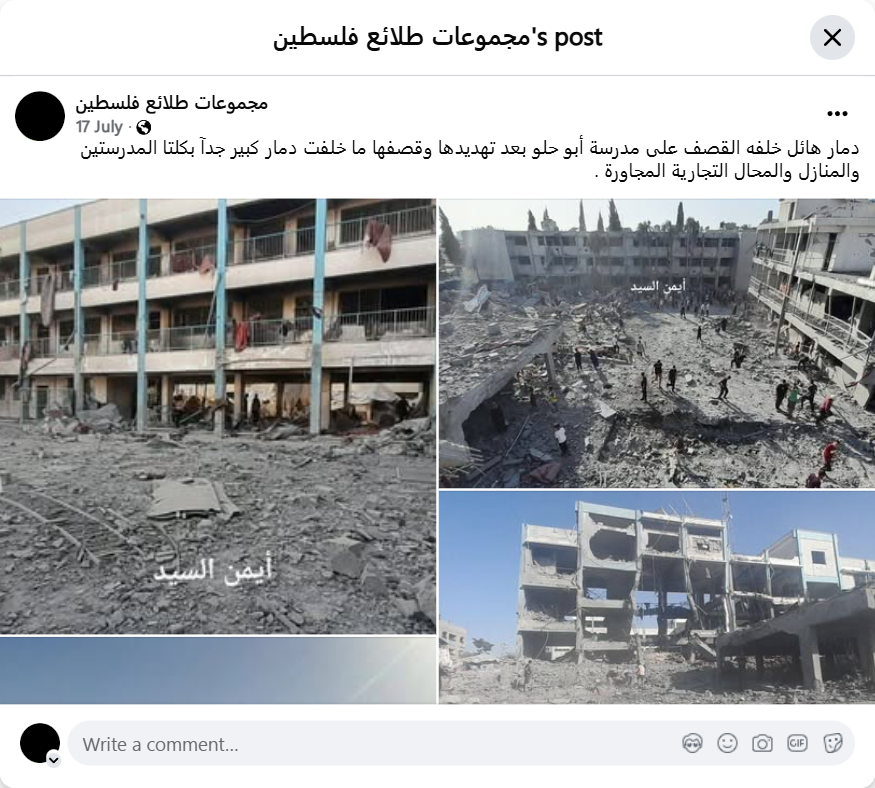
Task: Open the GIF picker in comment box
Action: (x=797, y=743)
